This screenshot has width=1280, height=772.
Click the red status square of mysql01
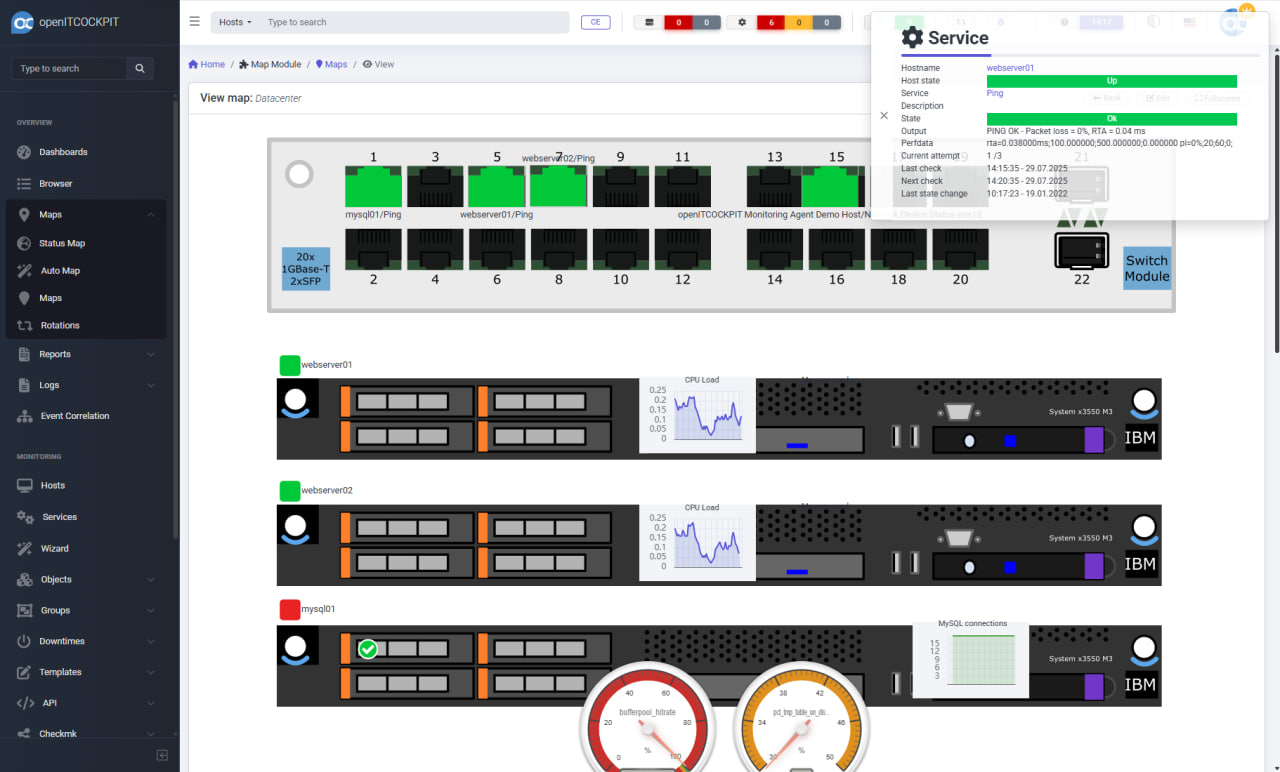click(290, 609)
